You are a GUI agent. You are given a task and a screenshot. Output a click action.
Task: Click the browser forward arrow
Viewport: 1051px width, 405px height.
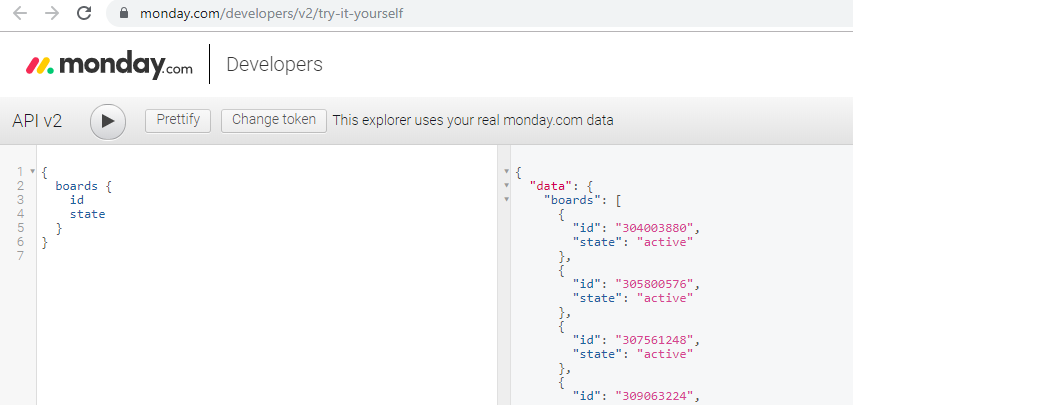coord(52,13)
